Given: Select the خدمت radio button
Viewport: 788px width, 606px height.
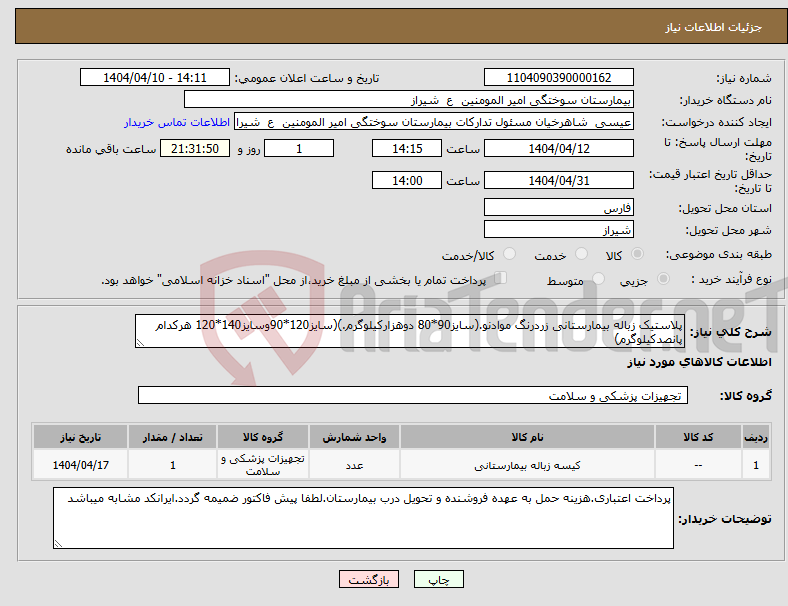Looking at the screenshot, I should 581,254.
